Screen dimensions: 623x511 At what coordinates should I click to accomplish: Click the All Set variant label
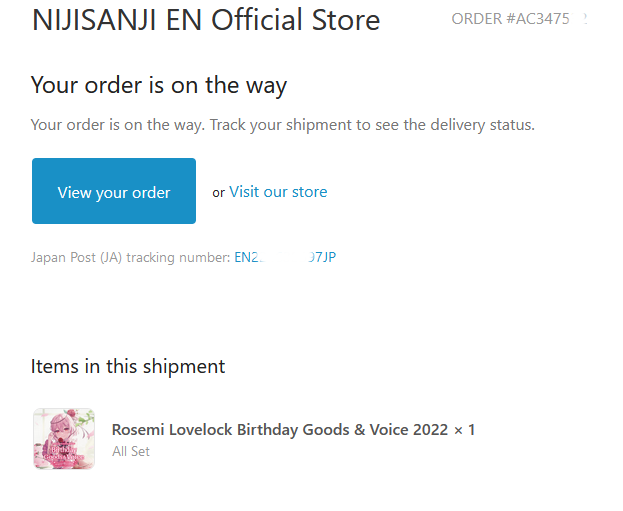(x=131, y=451)
